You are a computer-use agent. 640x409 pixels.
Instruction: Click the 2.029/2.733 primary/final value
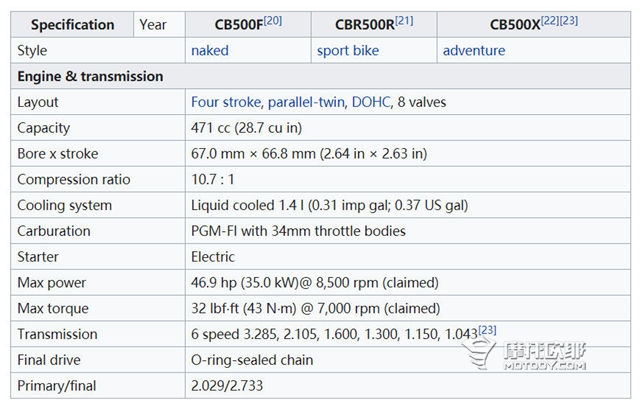227,386
